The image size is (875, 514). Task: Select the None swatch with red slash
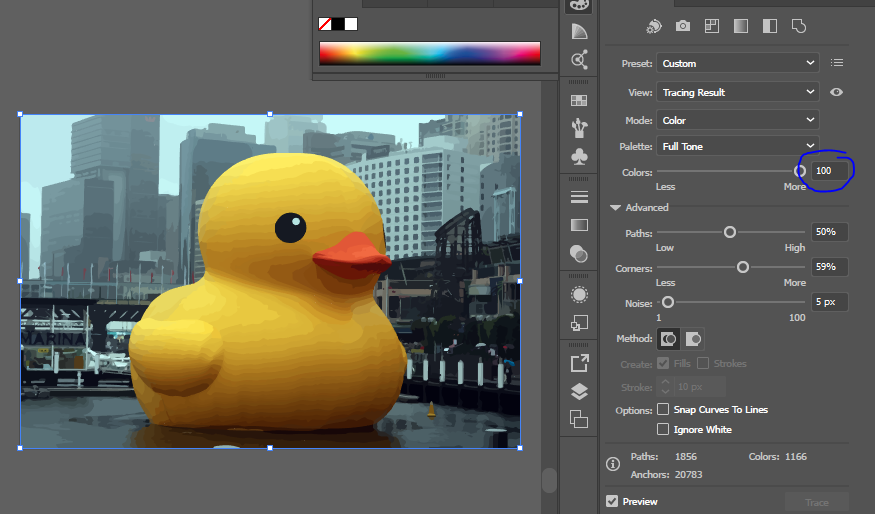point(325,24)
